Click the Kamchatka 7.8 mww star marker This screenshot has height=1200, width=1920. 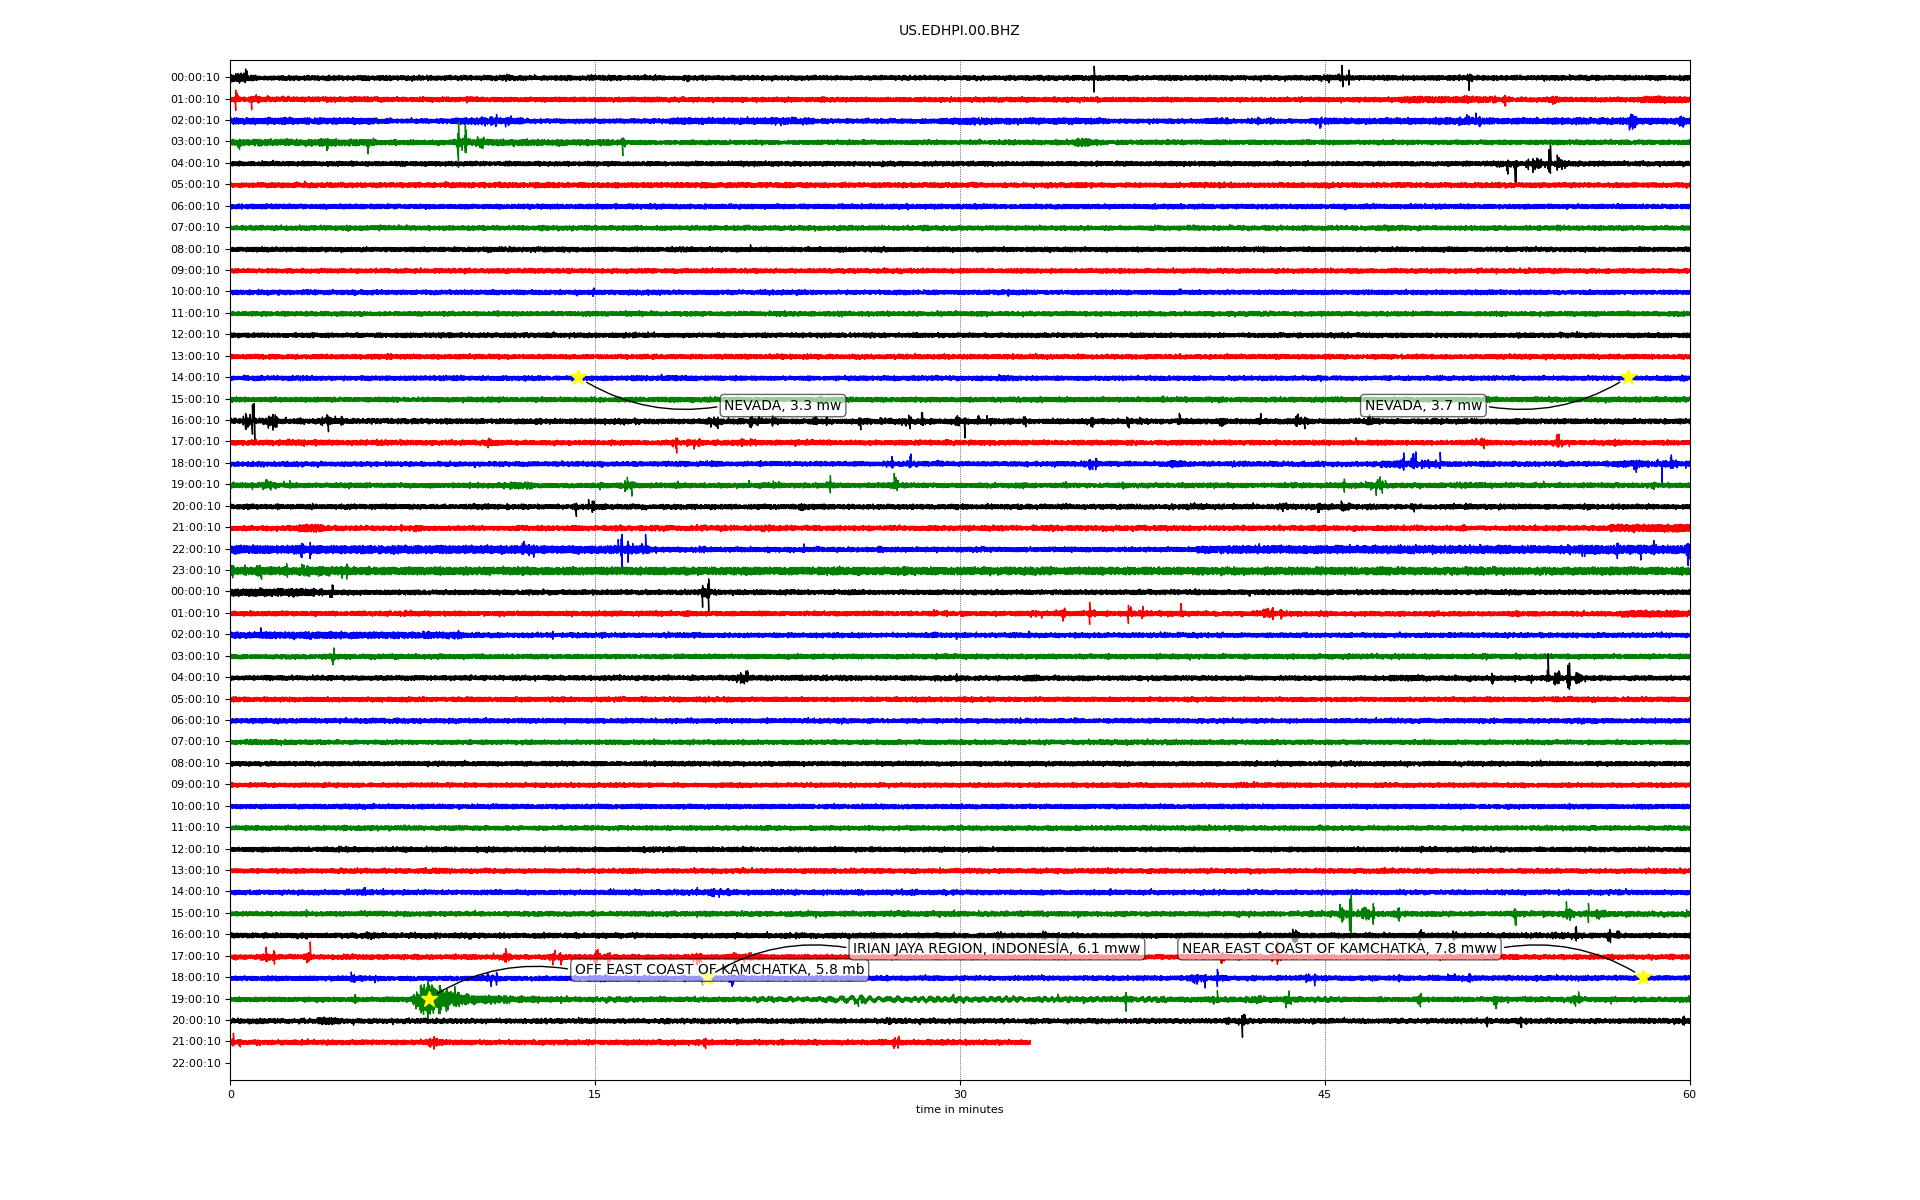(1642, 977)
